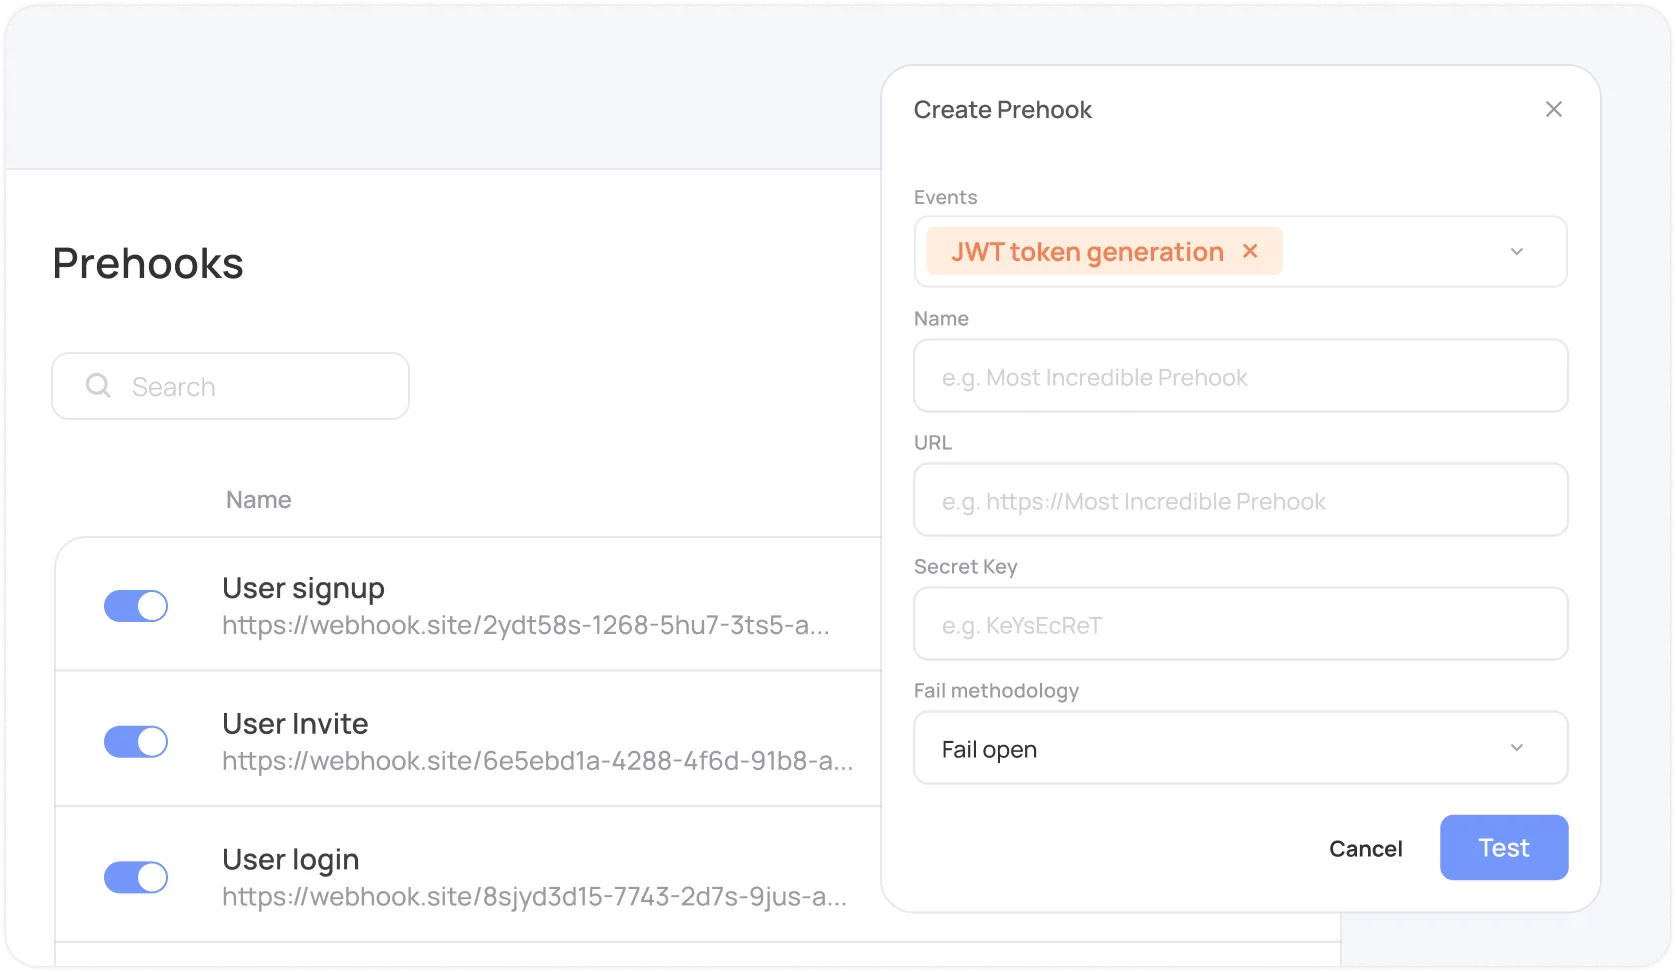This screenshot has width=1676, height=972.
Task: Remove the JWT token generation tag
Action: point(1250,251)
